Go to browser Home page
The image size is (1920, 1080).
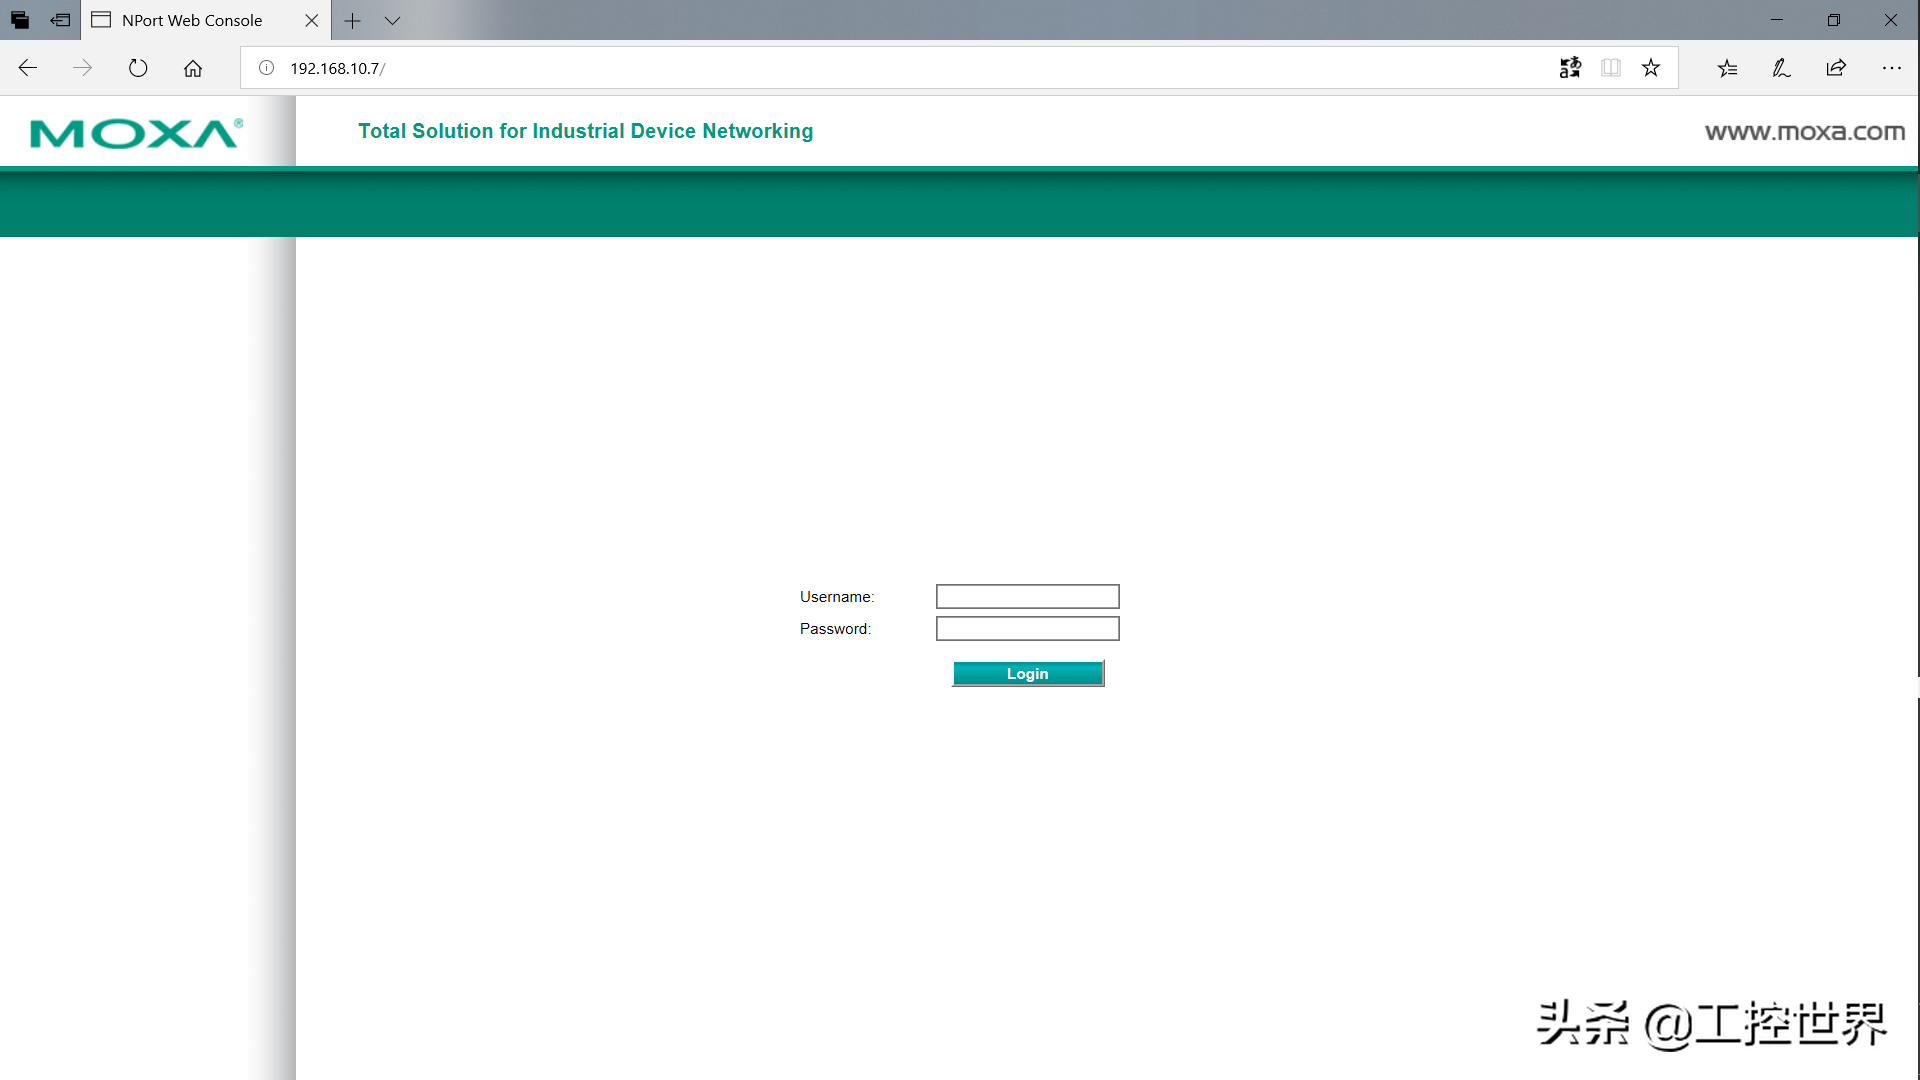click(x=193, y=68)
